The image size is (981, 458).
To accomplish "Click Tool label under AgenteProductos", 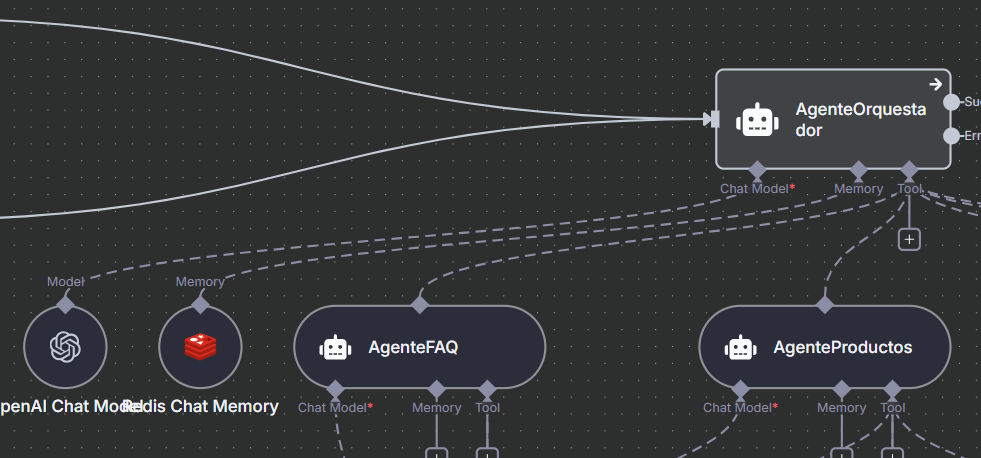I will pos(893,408).
